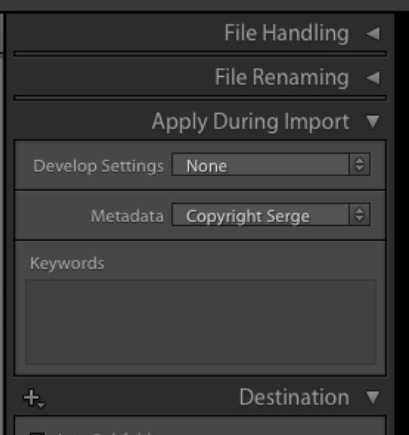Expand the File Handling panel triangle
409x435 pixels.
pos(373,33)
